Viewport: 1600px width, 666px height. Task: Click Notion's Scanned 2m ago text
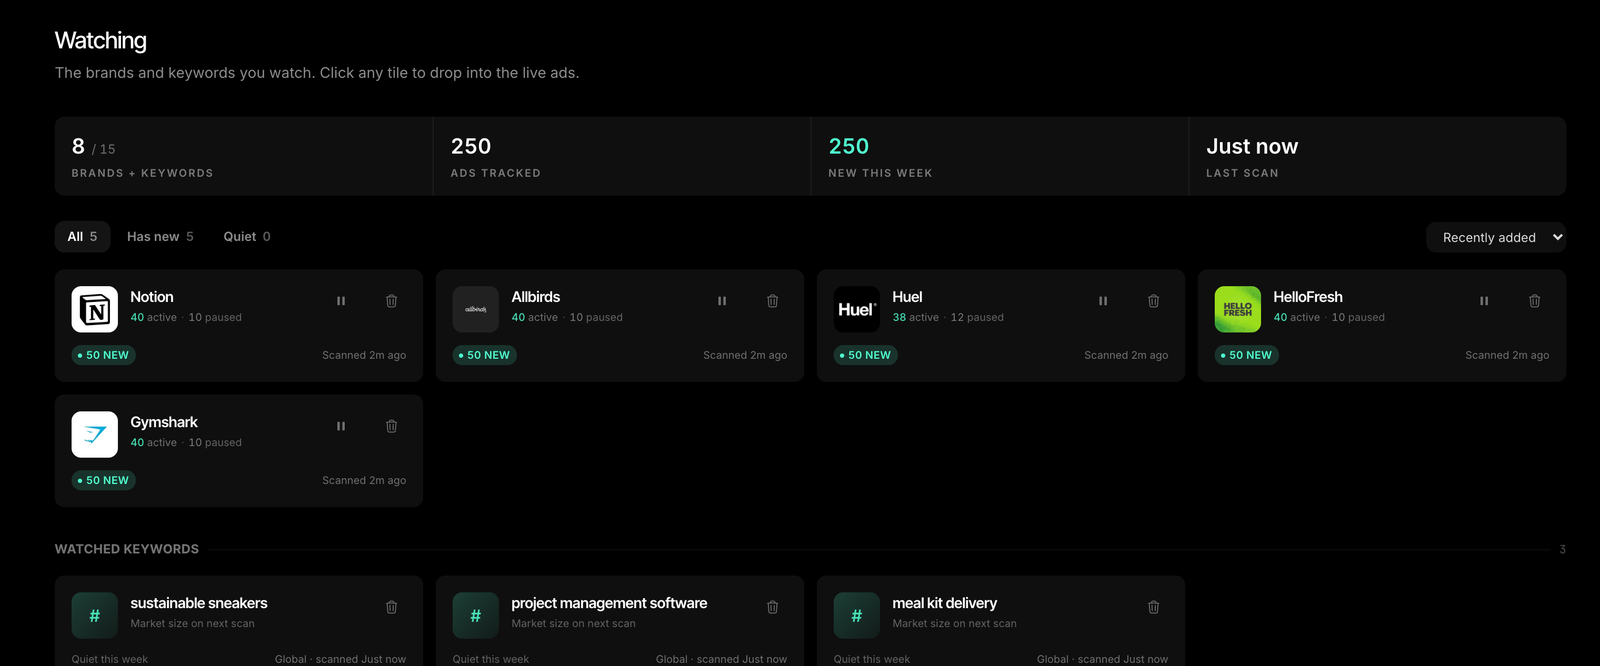pos(364,355)
